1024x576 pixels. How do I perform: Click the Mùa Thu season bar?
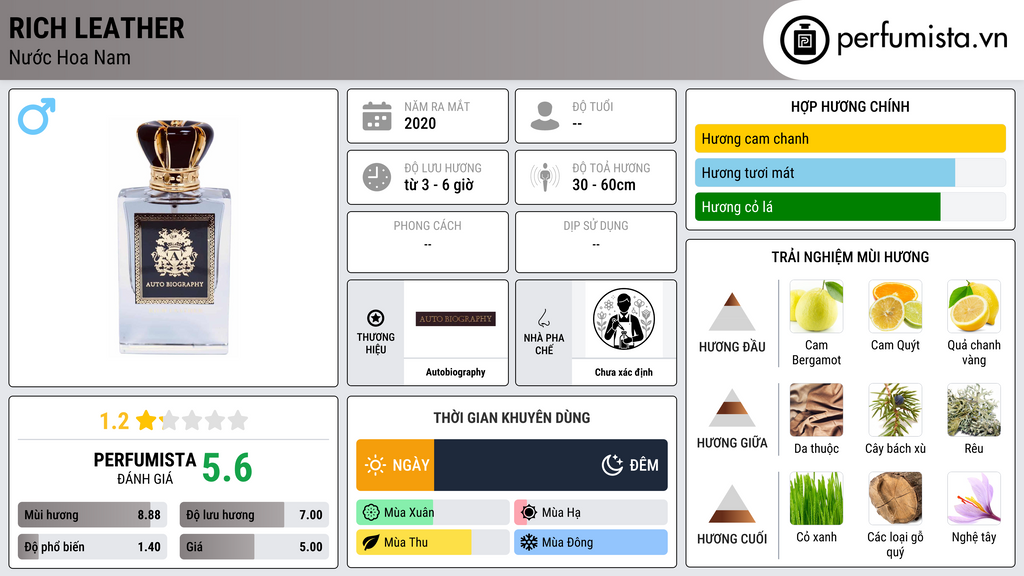[432, 543]
